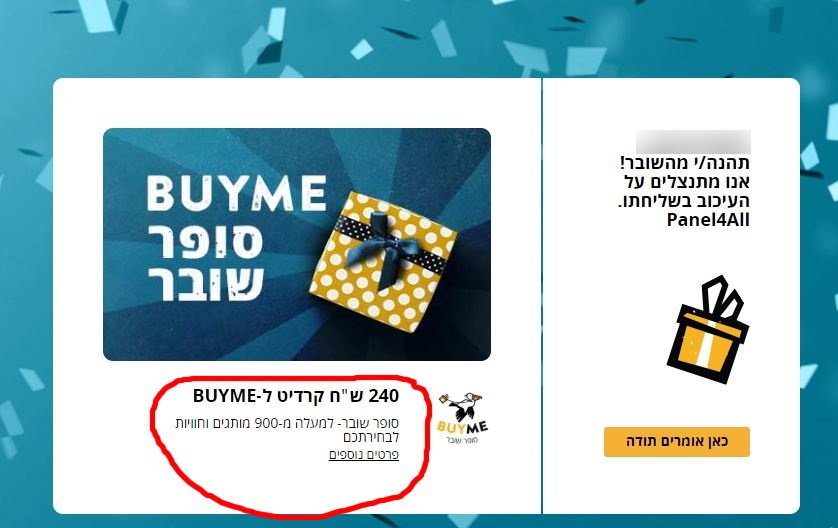Click the תהנה/י מהשובר greeting line
838x528 pixels.
tap(685, 162)
